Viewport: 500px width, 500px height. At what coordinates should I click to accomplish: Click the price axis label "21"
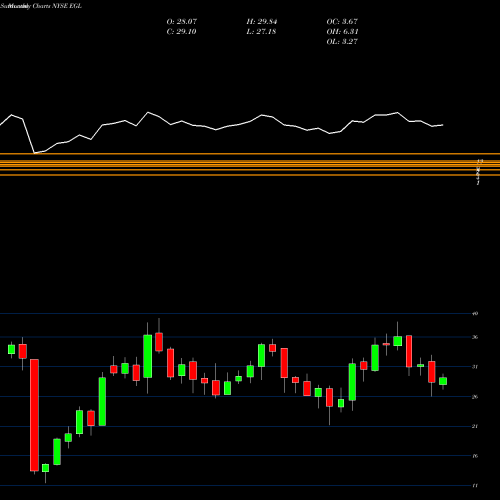[x=475, y=426]
